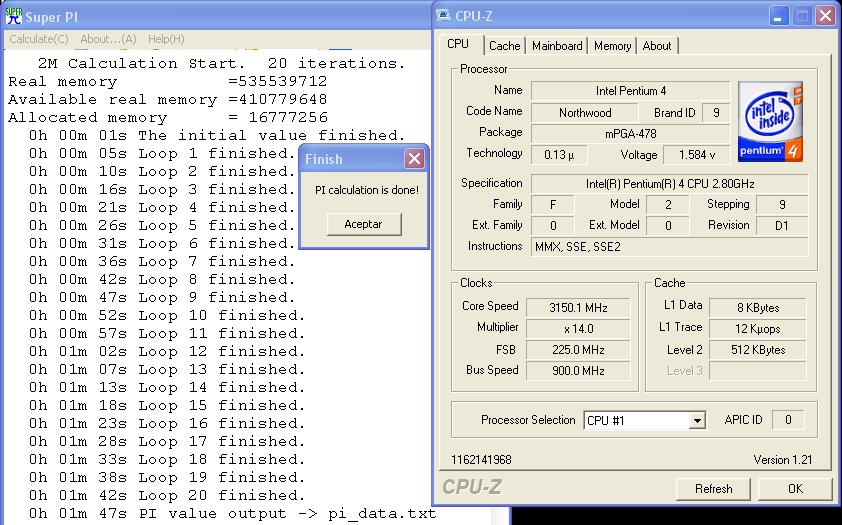Image resolution: width=842 pixels, height=525 pixels.
Task: Open the Calculate(C) menu
Action: coord(39,39)
